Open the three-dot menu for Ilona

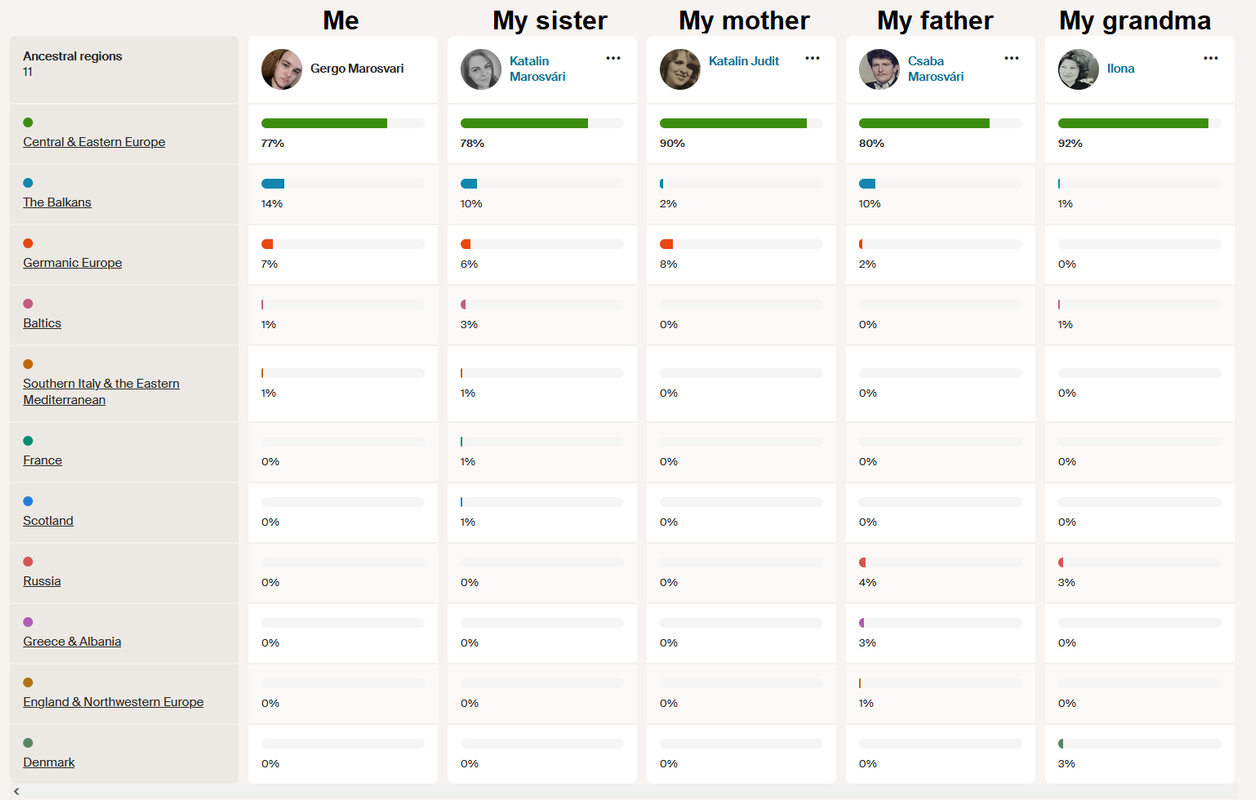1210,58
